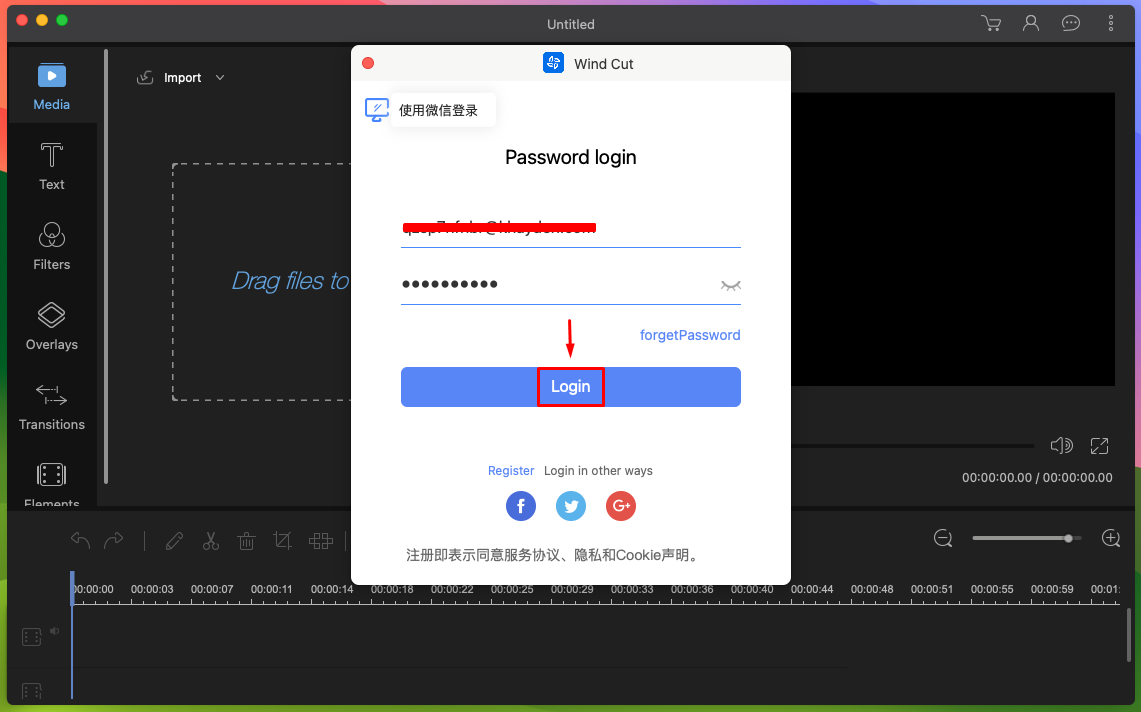Click the trash delete icon

point(247,541)
